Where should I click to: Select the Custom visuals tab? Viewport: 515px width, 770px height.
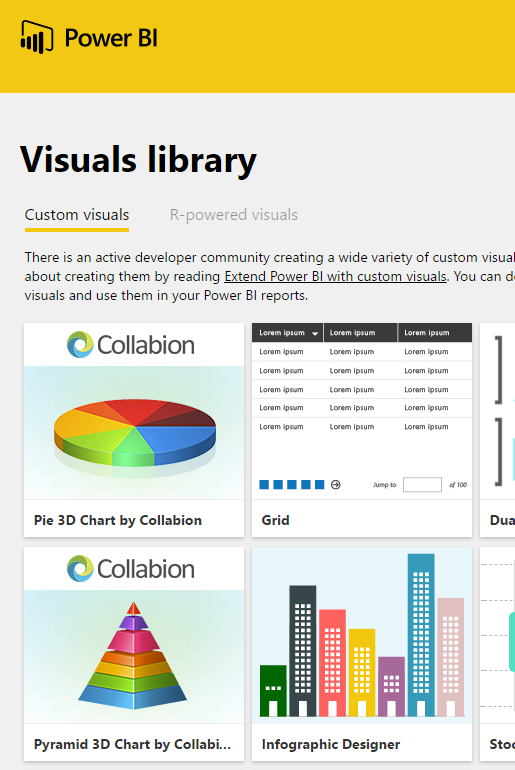tap(77, 215)
